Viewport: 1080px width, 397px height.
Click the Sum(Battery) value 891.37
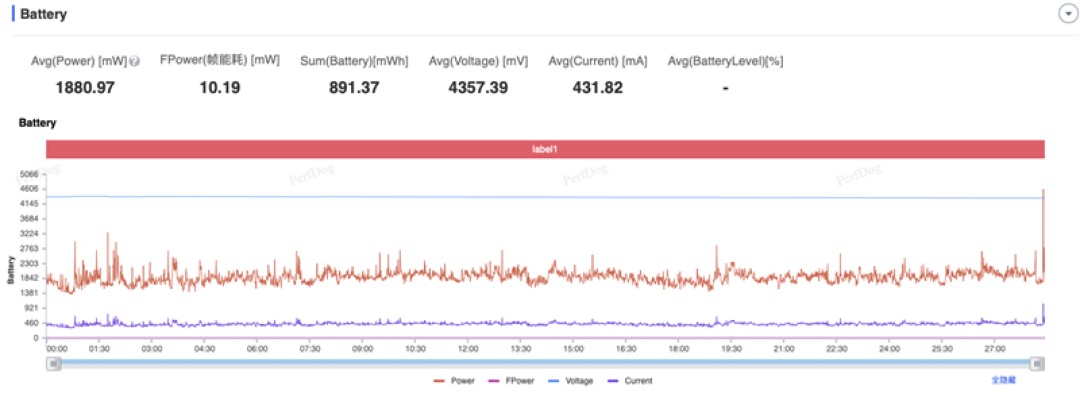click(x=354, y=88)
